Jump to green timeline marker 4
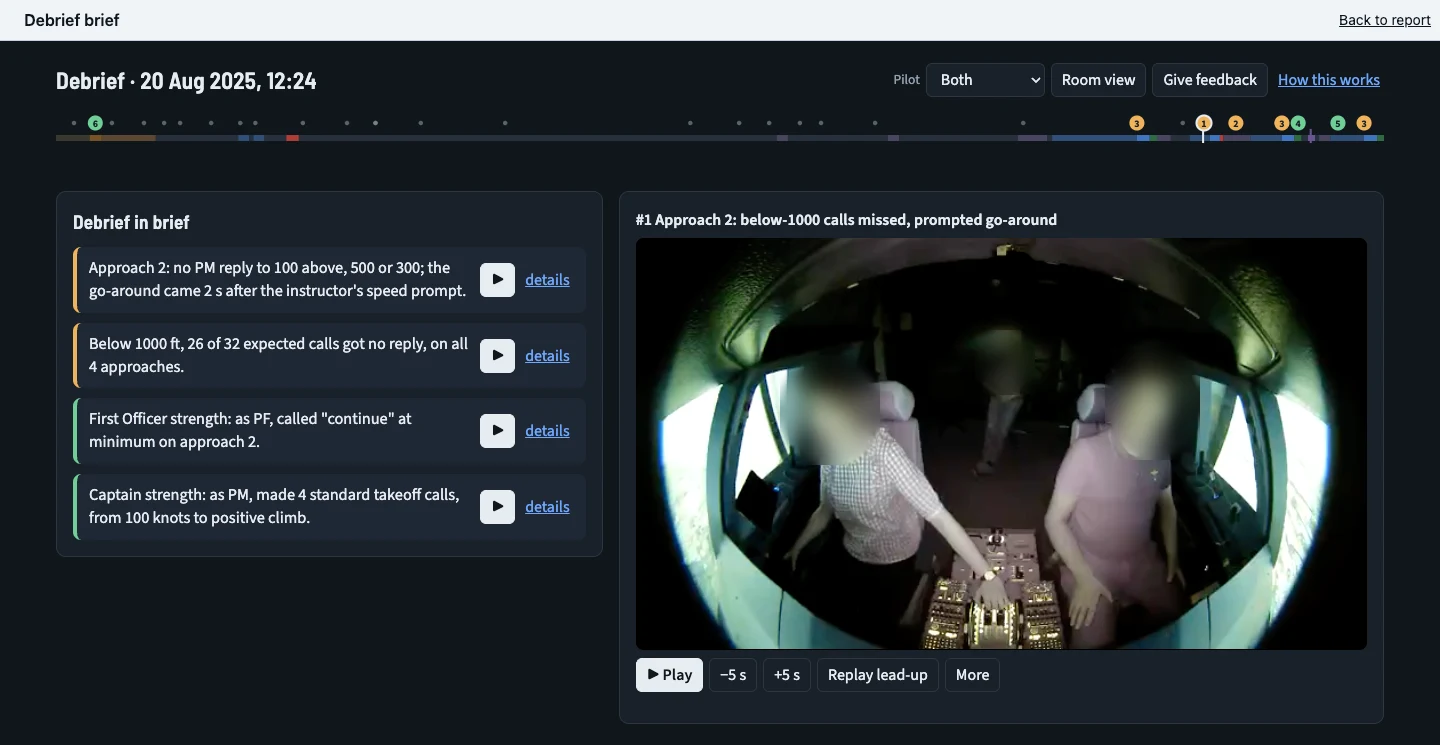1440x745 pixels. pos(1298,123)
